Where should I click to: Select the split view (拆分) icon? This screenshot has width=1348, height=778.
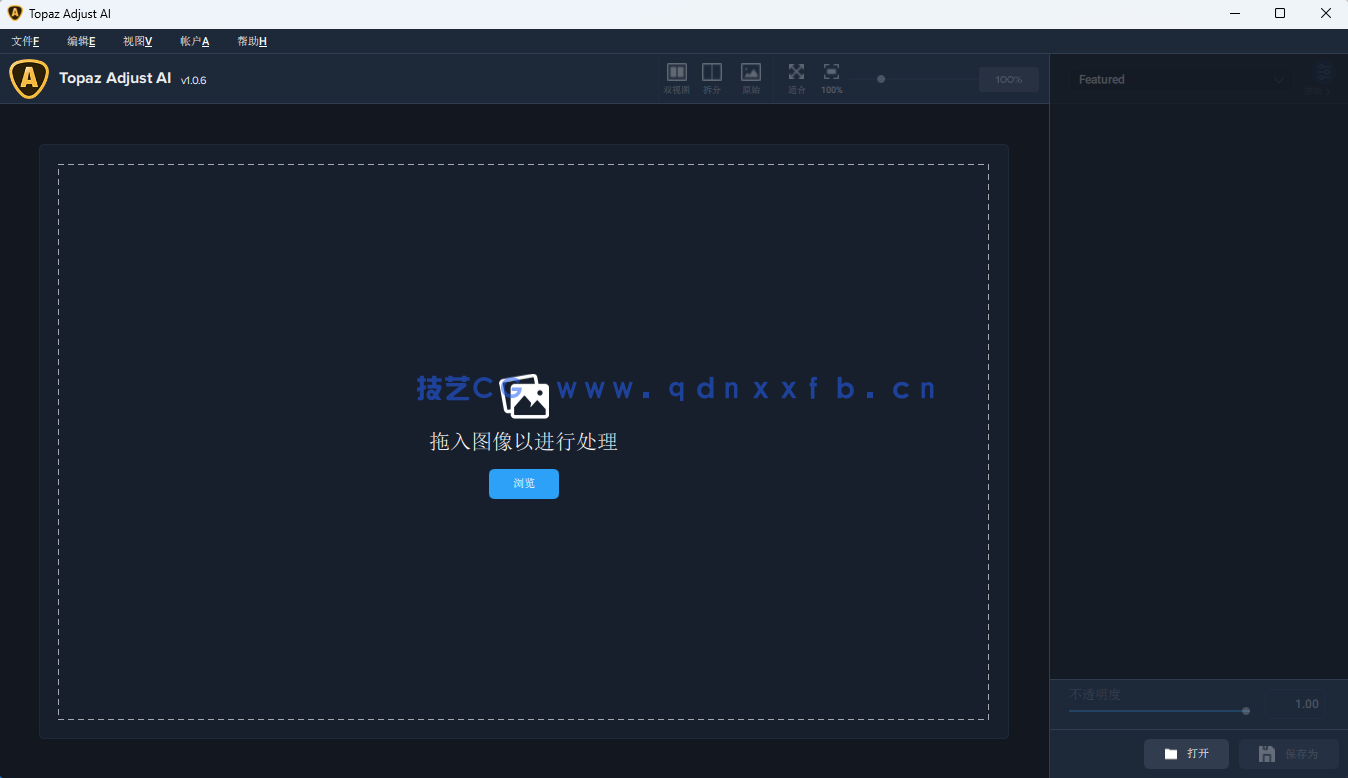click(712, 73)
